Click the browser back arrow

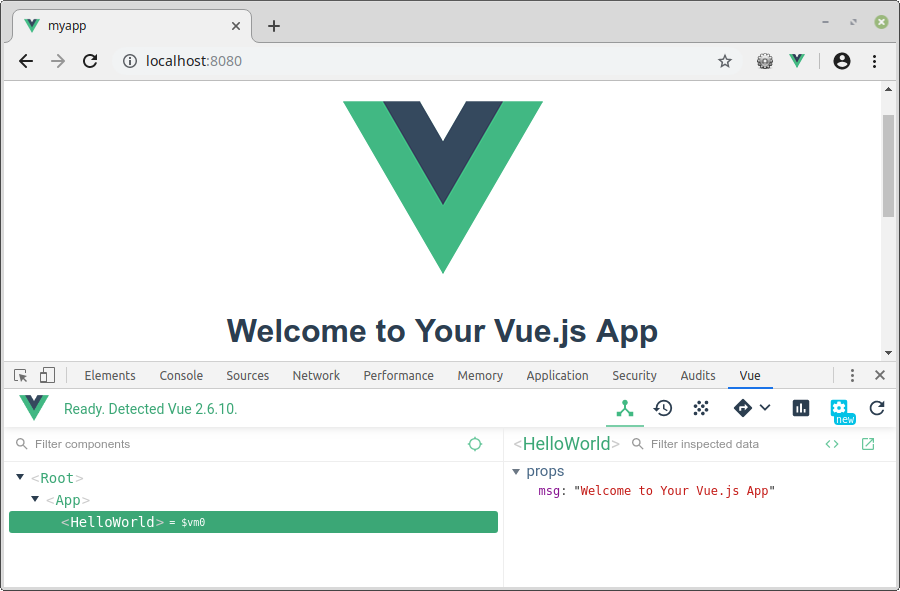[x=26, y=61]
